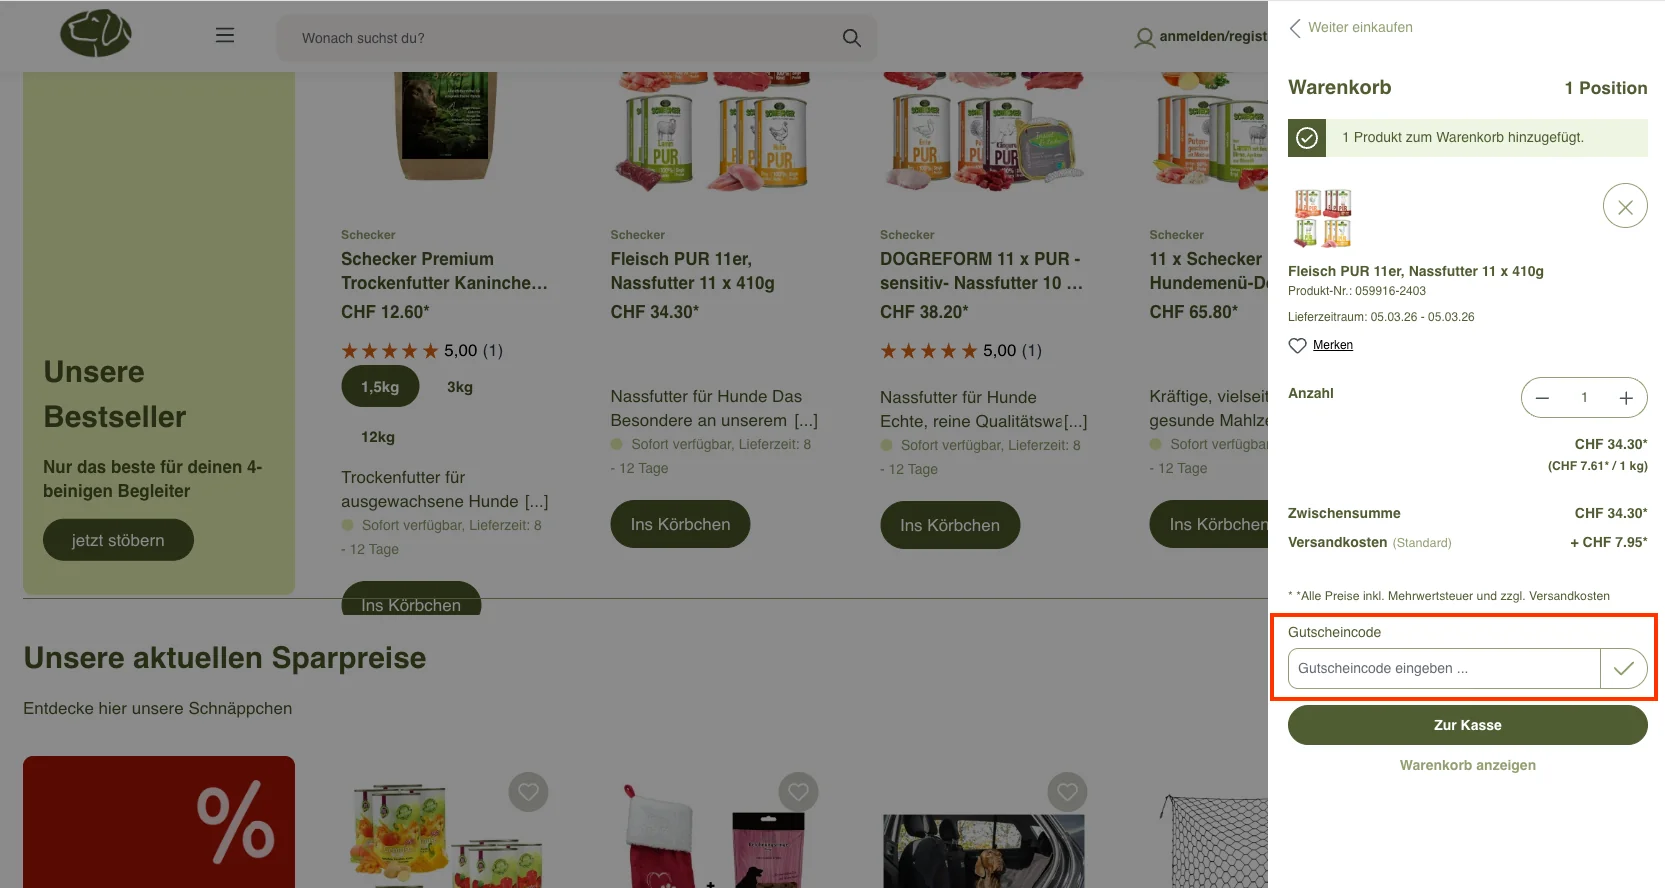Click the Zur Kasse button

[x=1467, y=725]
